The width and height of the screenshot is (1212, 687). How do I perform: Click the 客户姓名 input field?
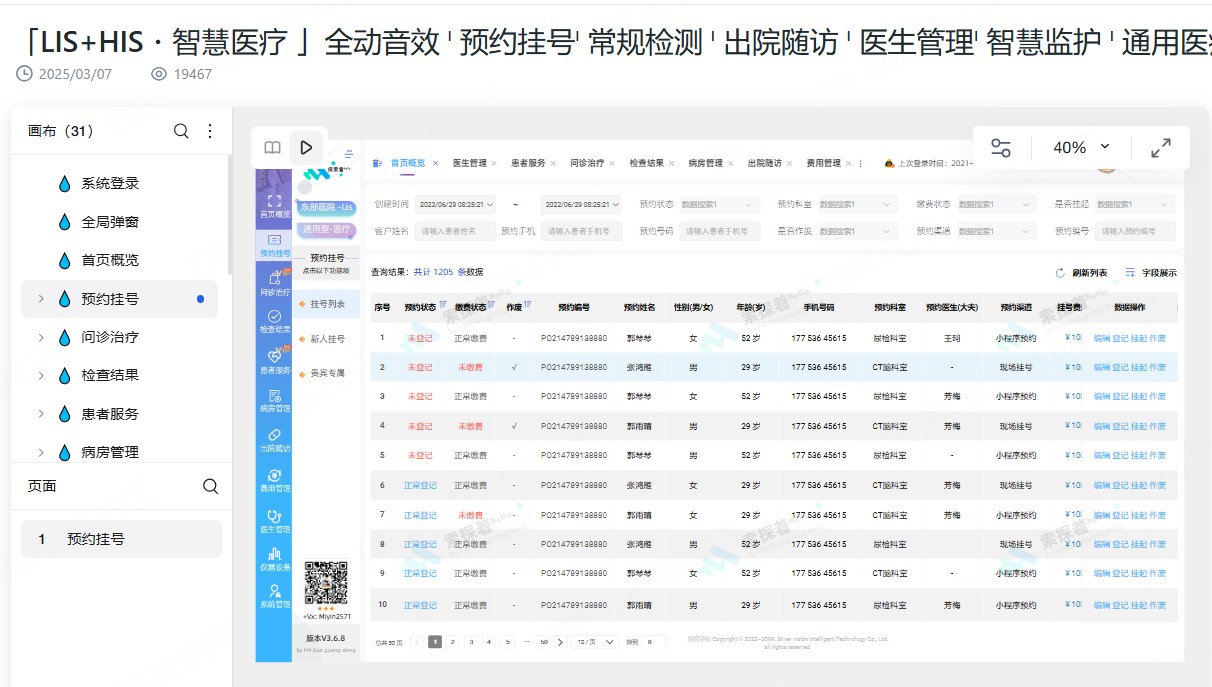coord(455,231)
